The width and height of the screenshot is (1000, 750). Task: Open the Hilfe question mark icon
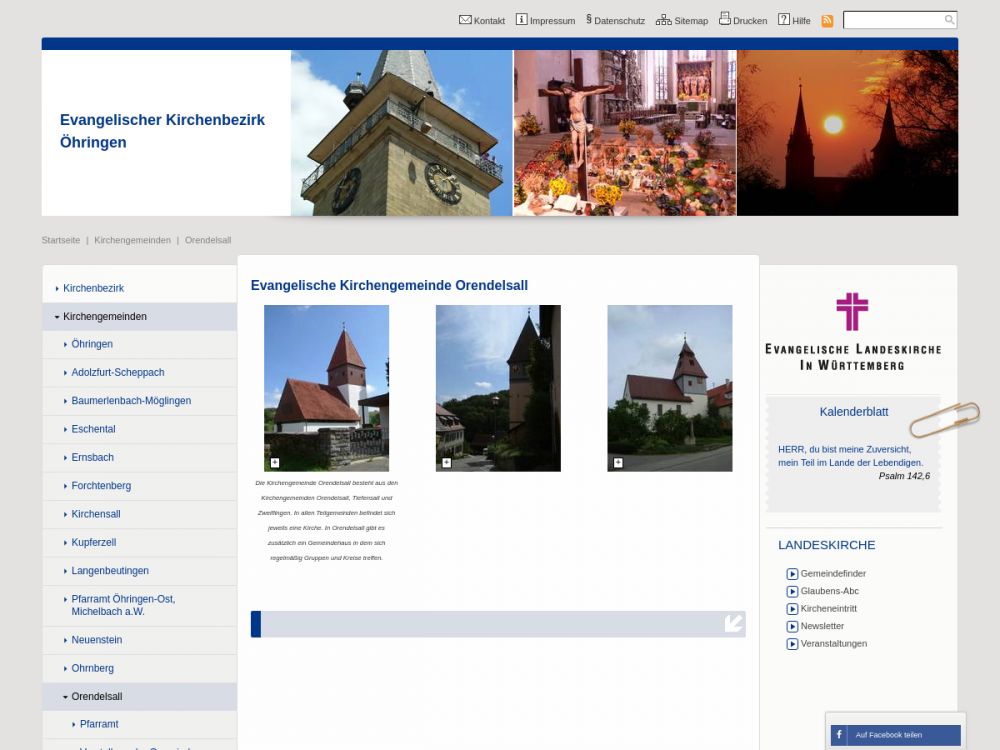(x=784, y=20)
